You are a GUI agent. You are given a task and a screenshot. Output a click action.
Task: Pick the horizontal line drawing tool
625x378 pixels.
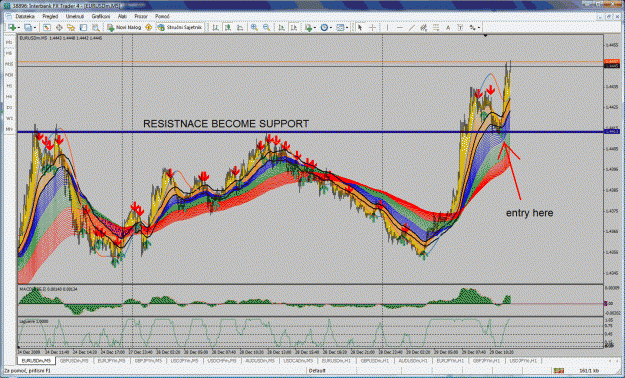(x=400, y=28)
